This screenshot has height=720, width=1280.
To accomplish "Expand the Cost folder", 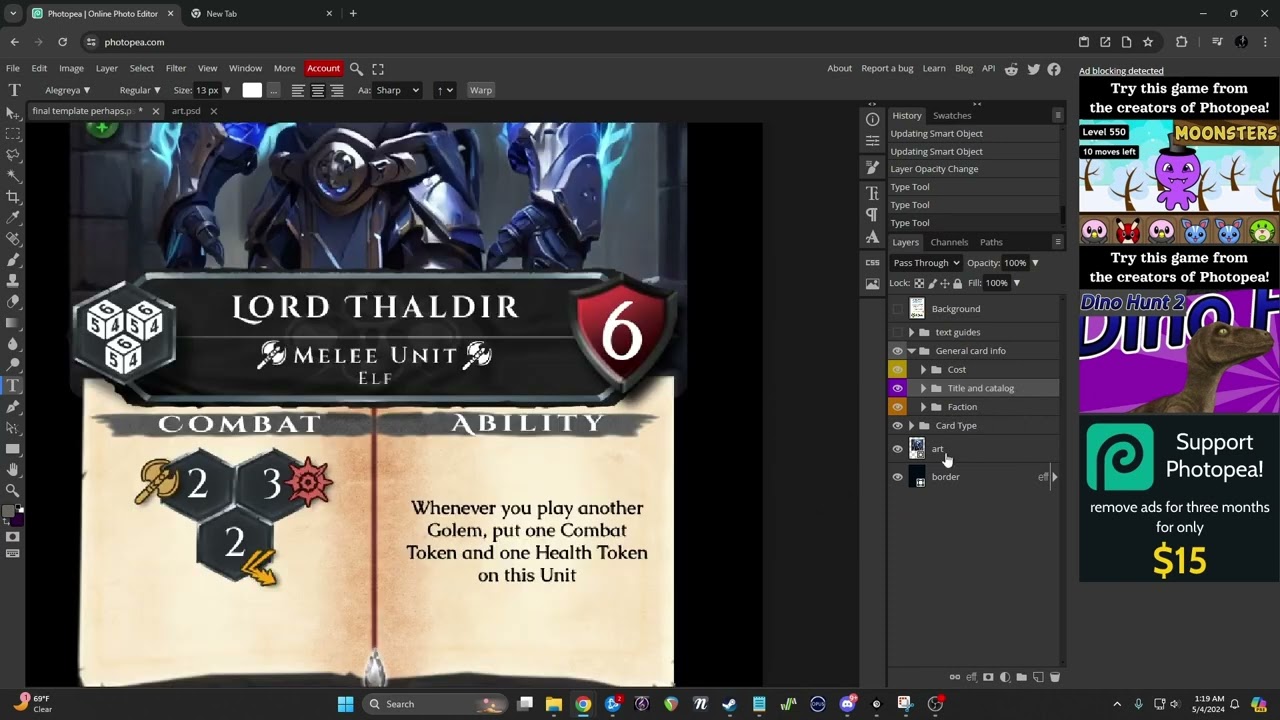I will click(x=923, y=370).
